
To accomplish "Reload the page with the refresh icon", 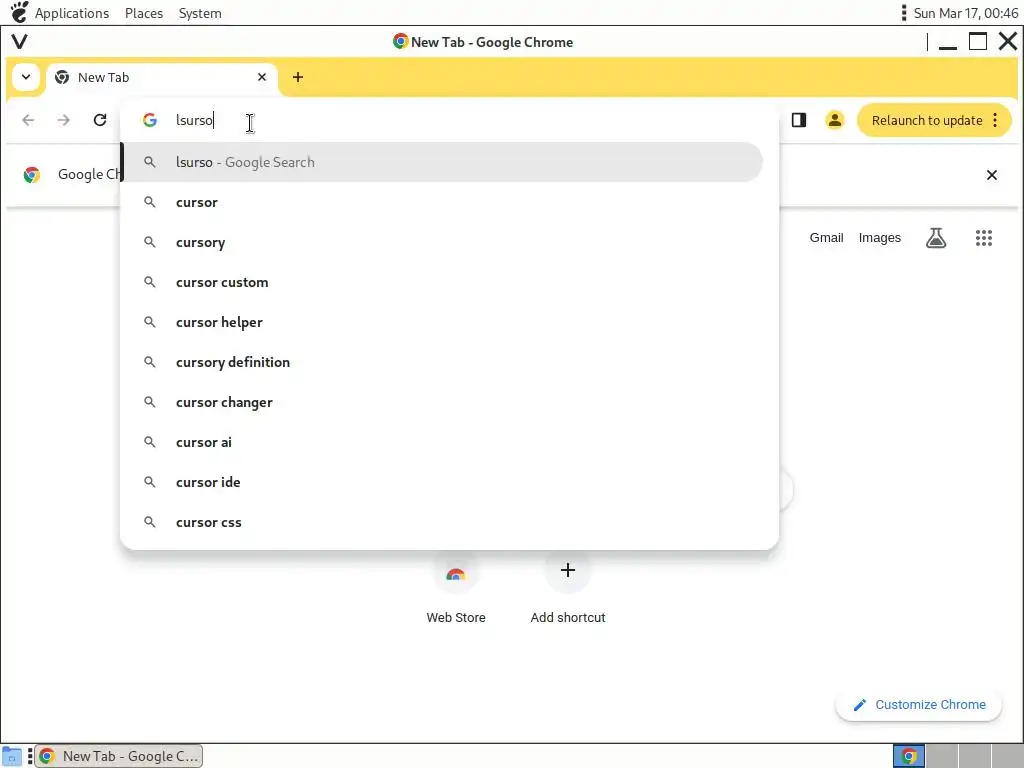I will (x=100, y=120).
